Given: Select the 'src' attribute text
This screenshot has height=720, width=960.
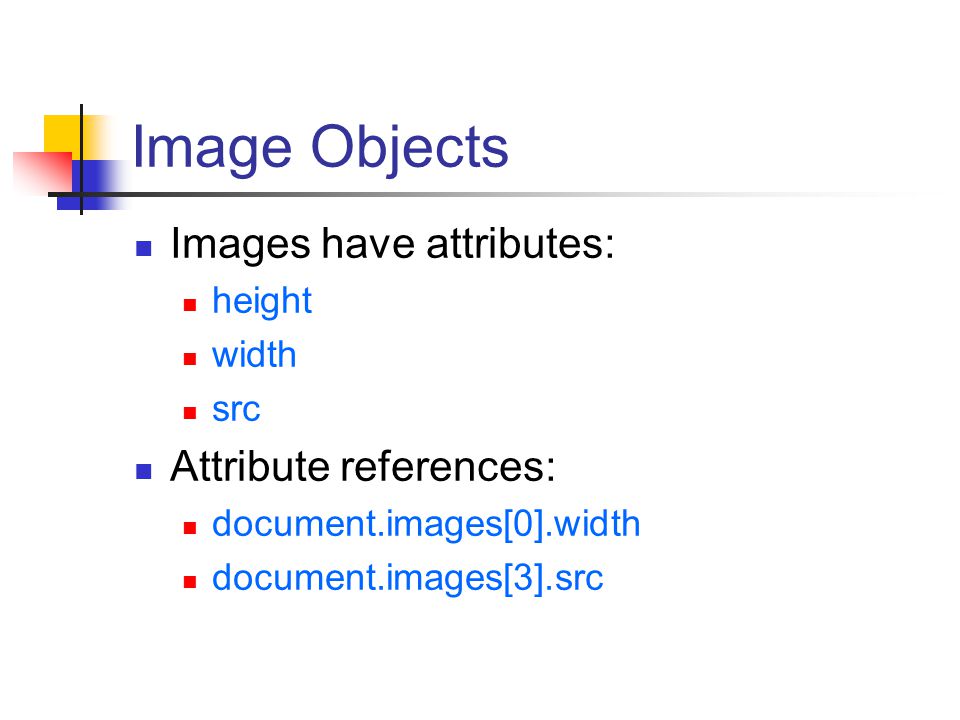Looking at the screenshot, I should pyautogui.click(x=236, y=410).
